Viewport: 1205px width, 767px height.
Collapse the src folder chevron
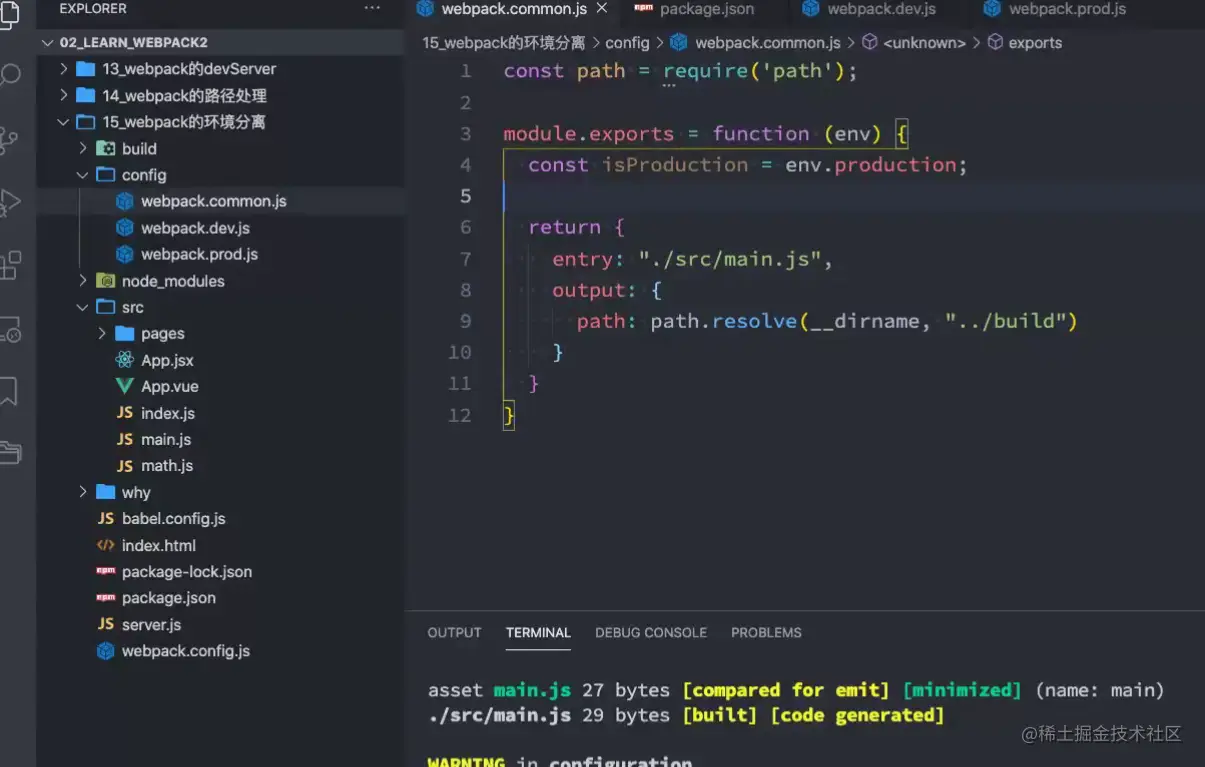click(83, 307)
